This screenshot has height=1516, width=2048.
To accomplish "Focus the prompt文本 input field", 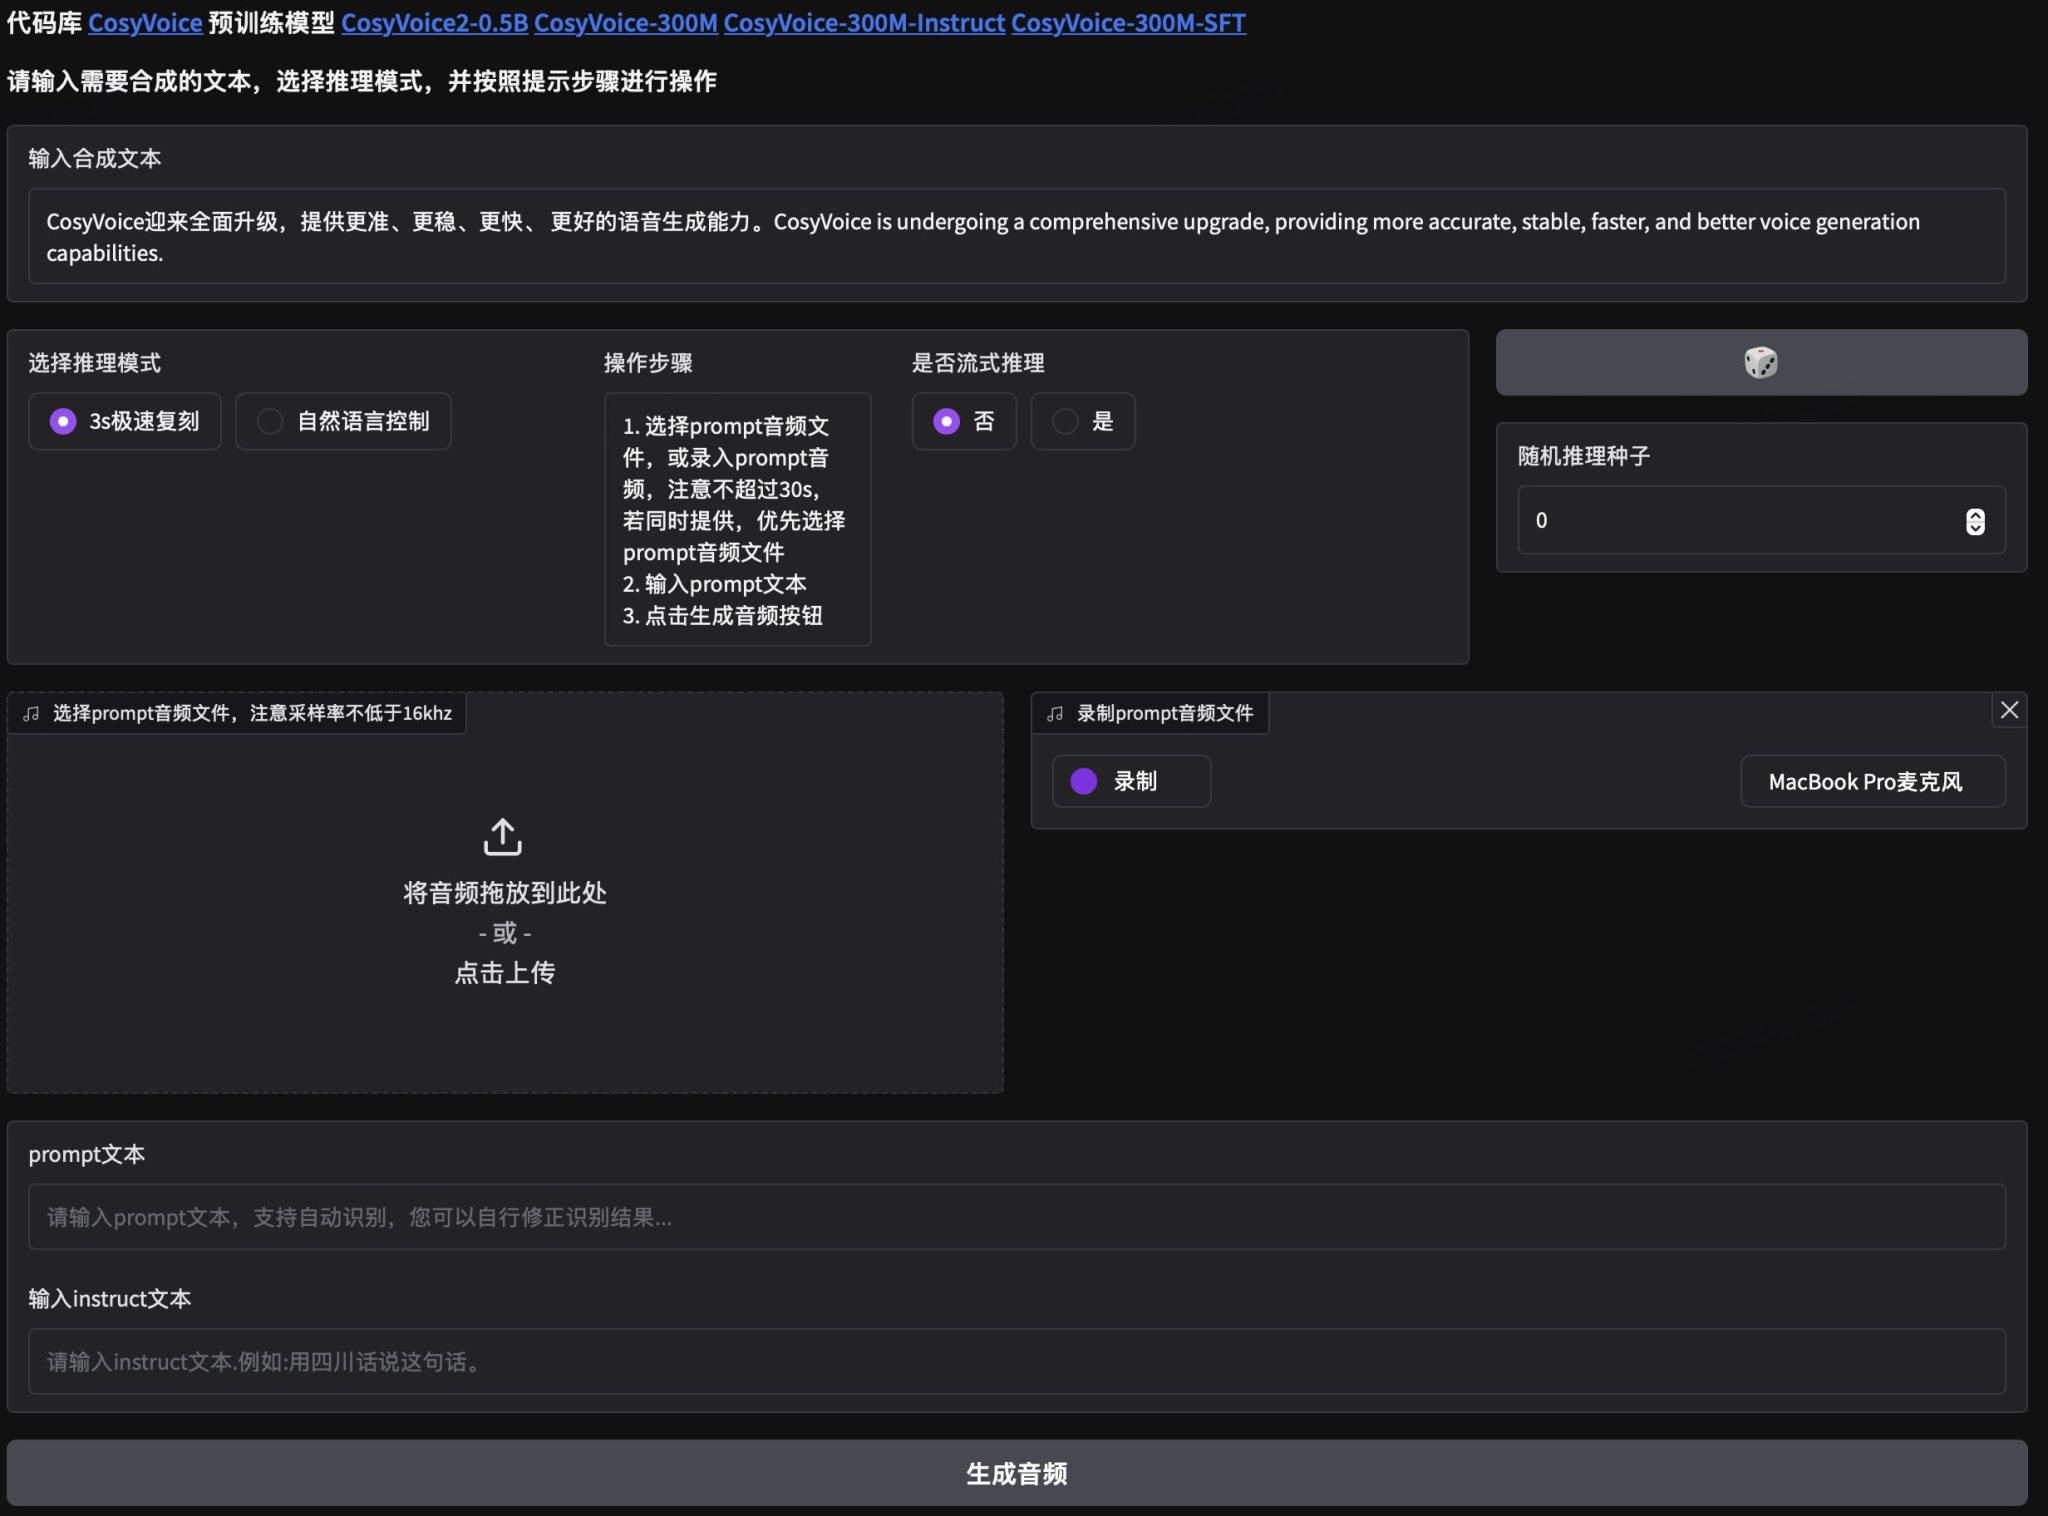I will pos(1016,1217).
